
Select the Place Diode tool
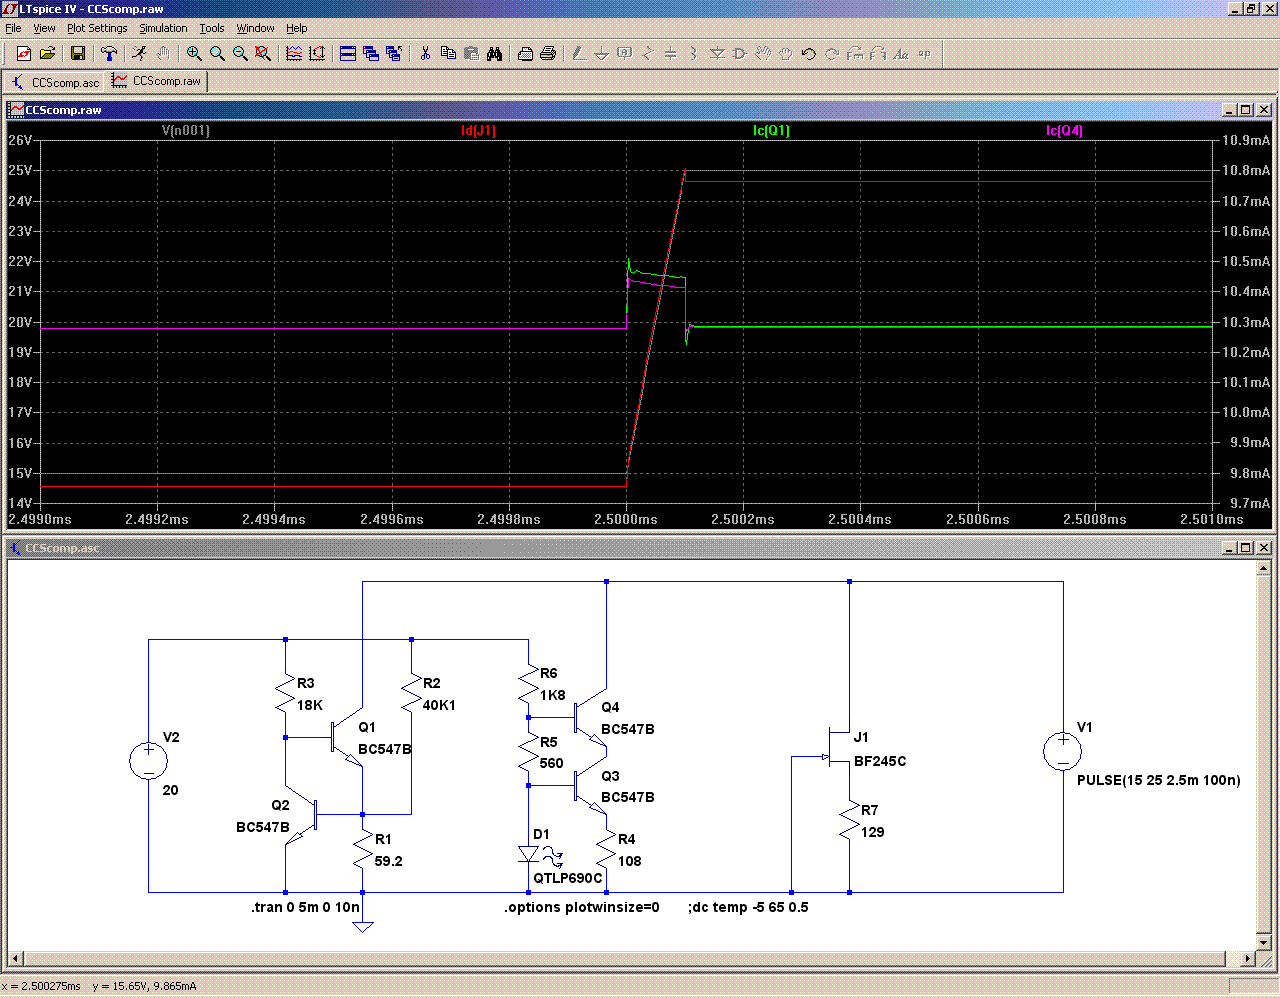click(717, 53)
